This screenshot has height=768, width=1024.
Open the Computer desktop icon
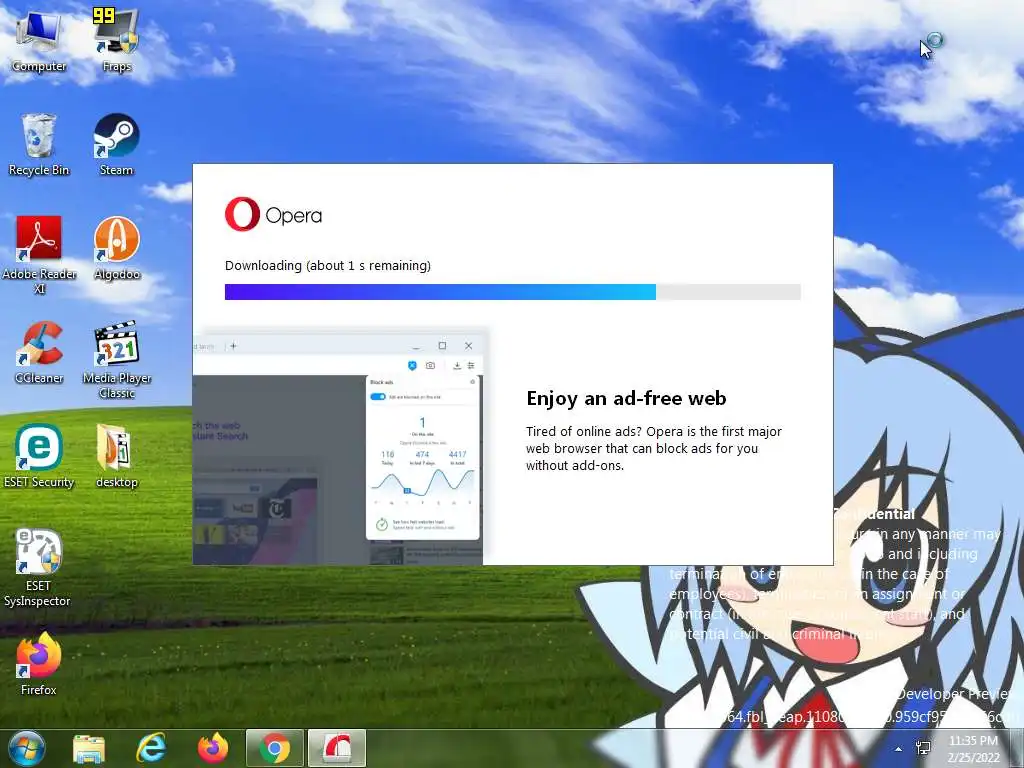click(x=39, y=40)
